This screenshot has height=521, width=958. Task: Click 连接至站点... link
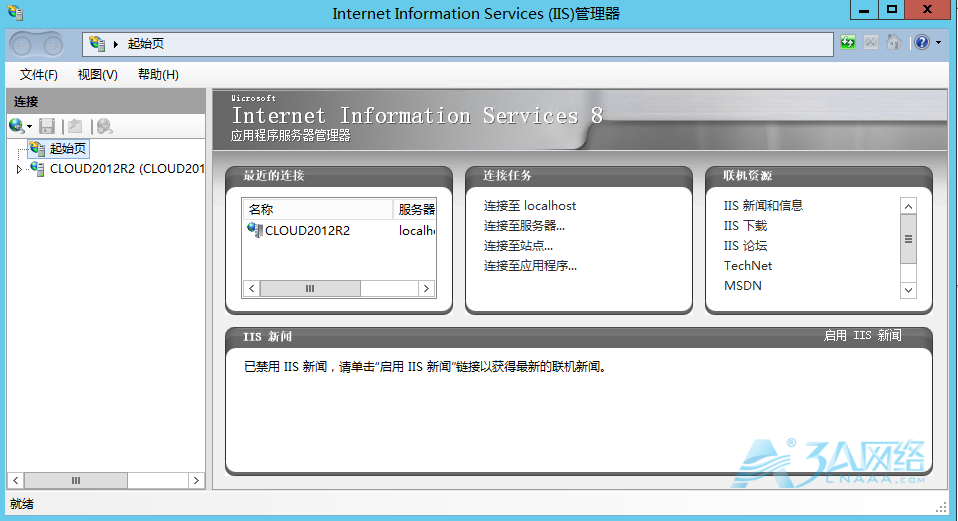(518, 246)
